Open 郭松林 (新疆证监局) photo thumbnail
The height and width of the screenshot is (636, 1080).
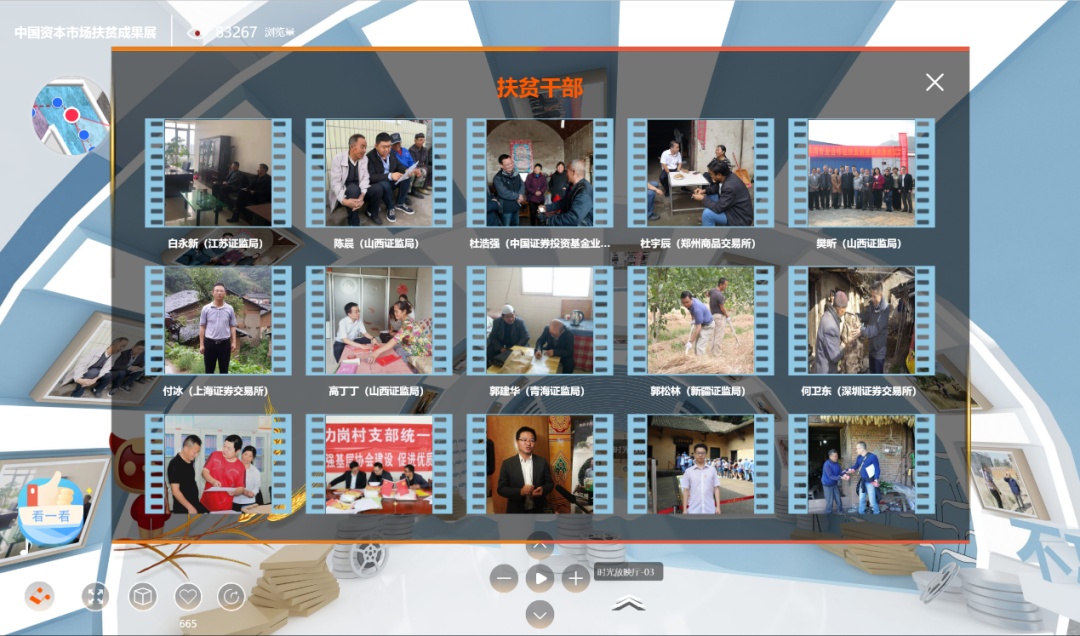pyautogui.click(x=700, y=320)
